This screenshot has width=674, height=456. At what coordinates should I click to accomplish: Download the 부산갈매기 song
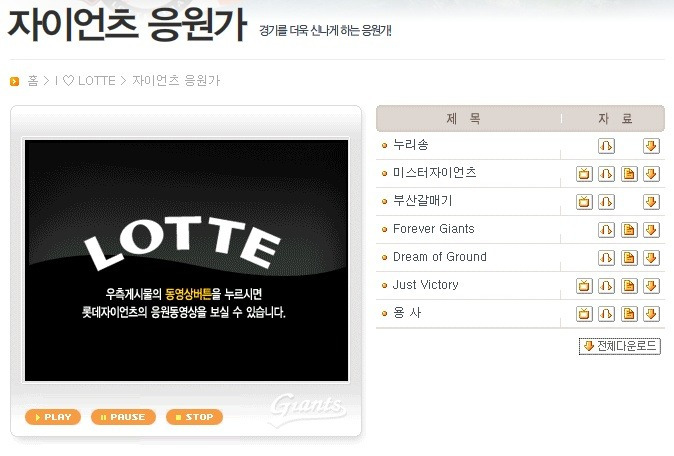651,202
